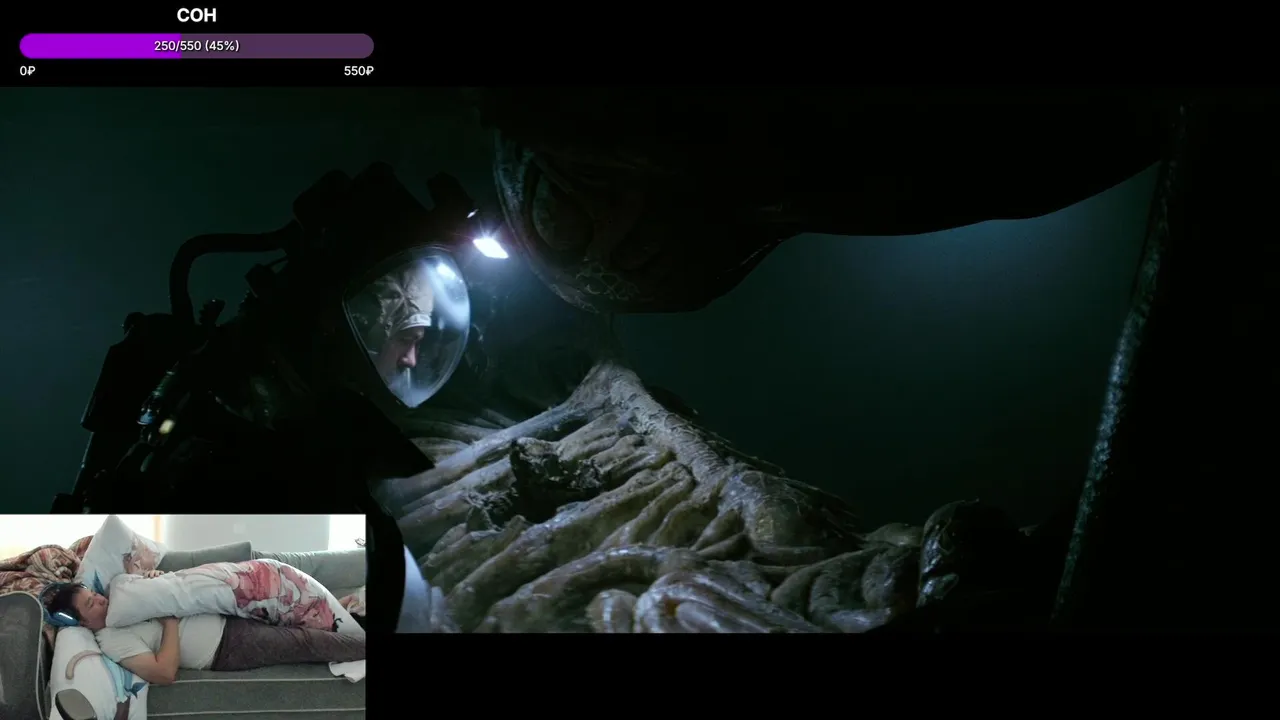Click the '250/550 (45%)' progress text
The image size is (1280, 720).
click(196, 46)
